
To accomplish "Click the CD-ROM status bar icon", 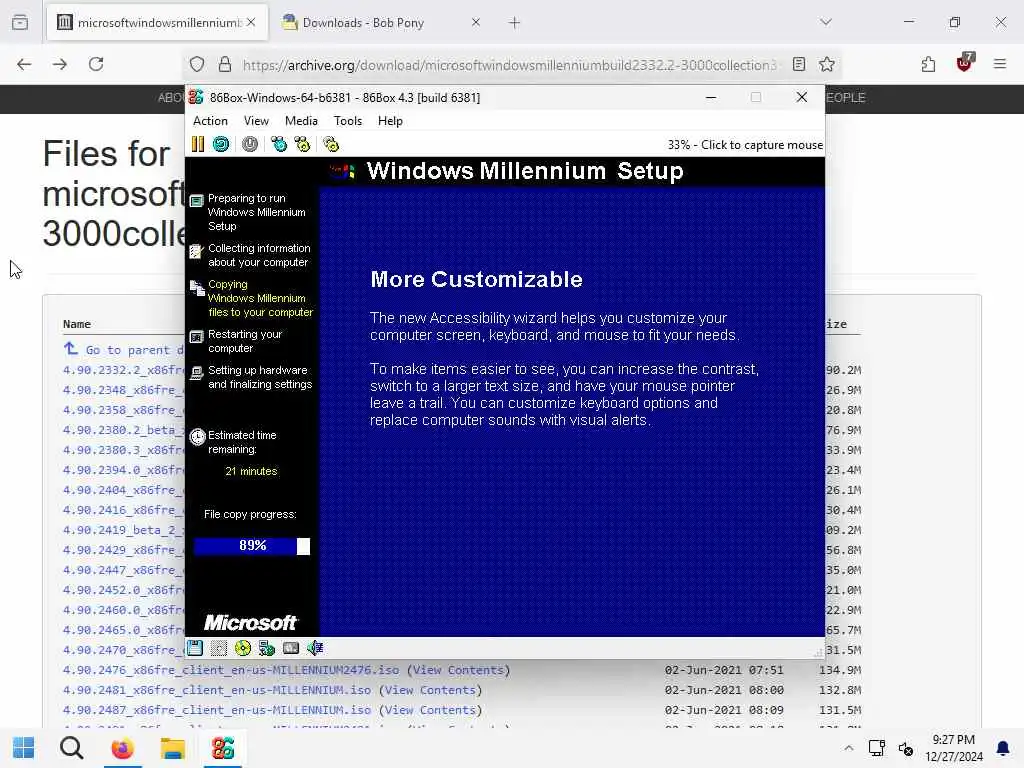I will click(243, 648).
